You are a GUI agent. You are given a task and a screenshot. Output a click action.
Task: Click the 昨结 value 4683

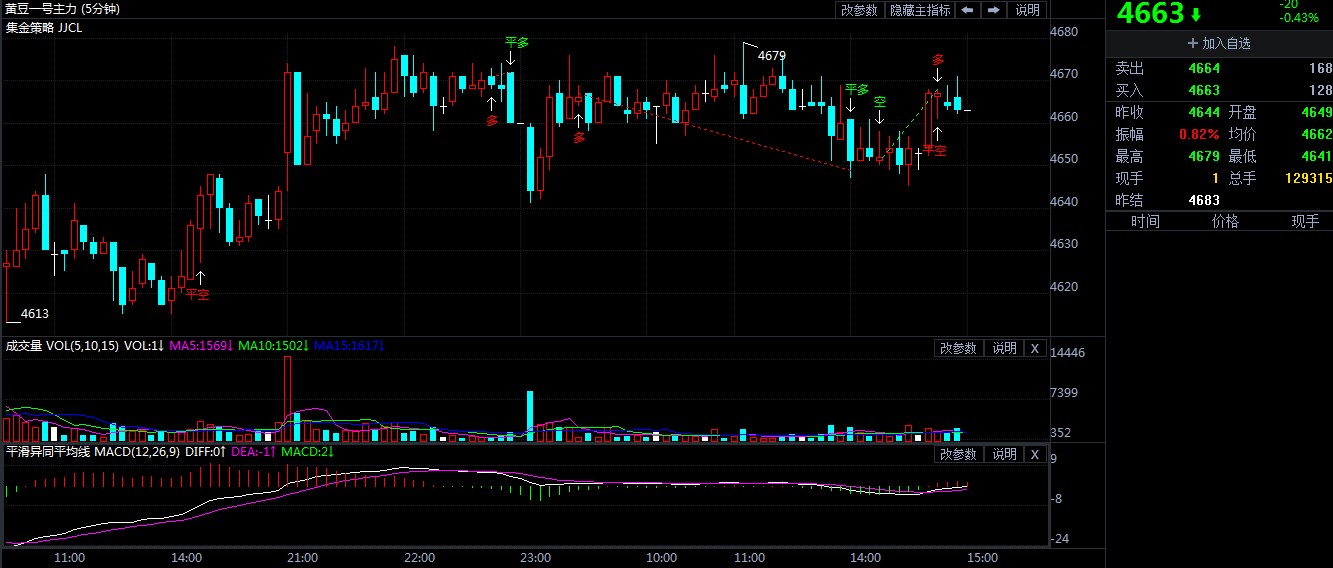(x=1204, y=200)
